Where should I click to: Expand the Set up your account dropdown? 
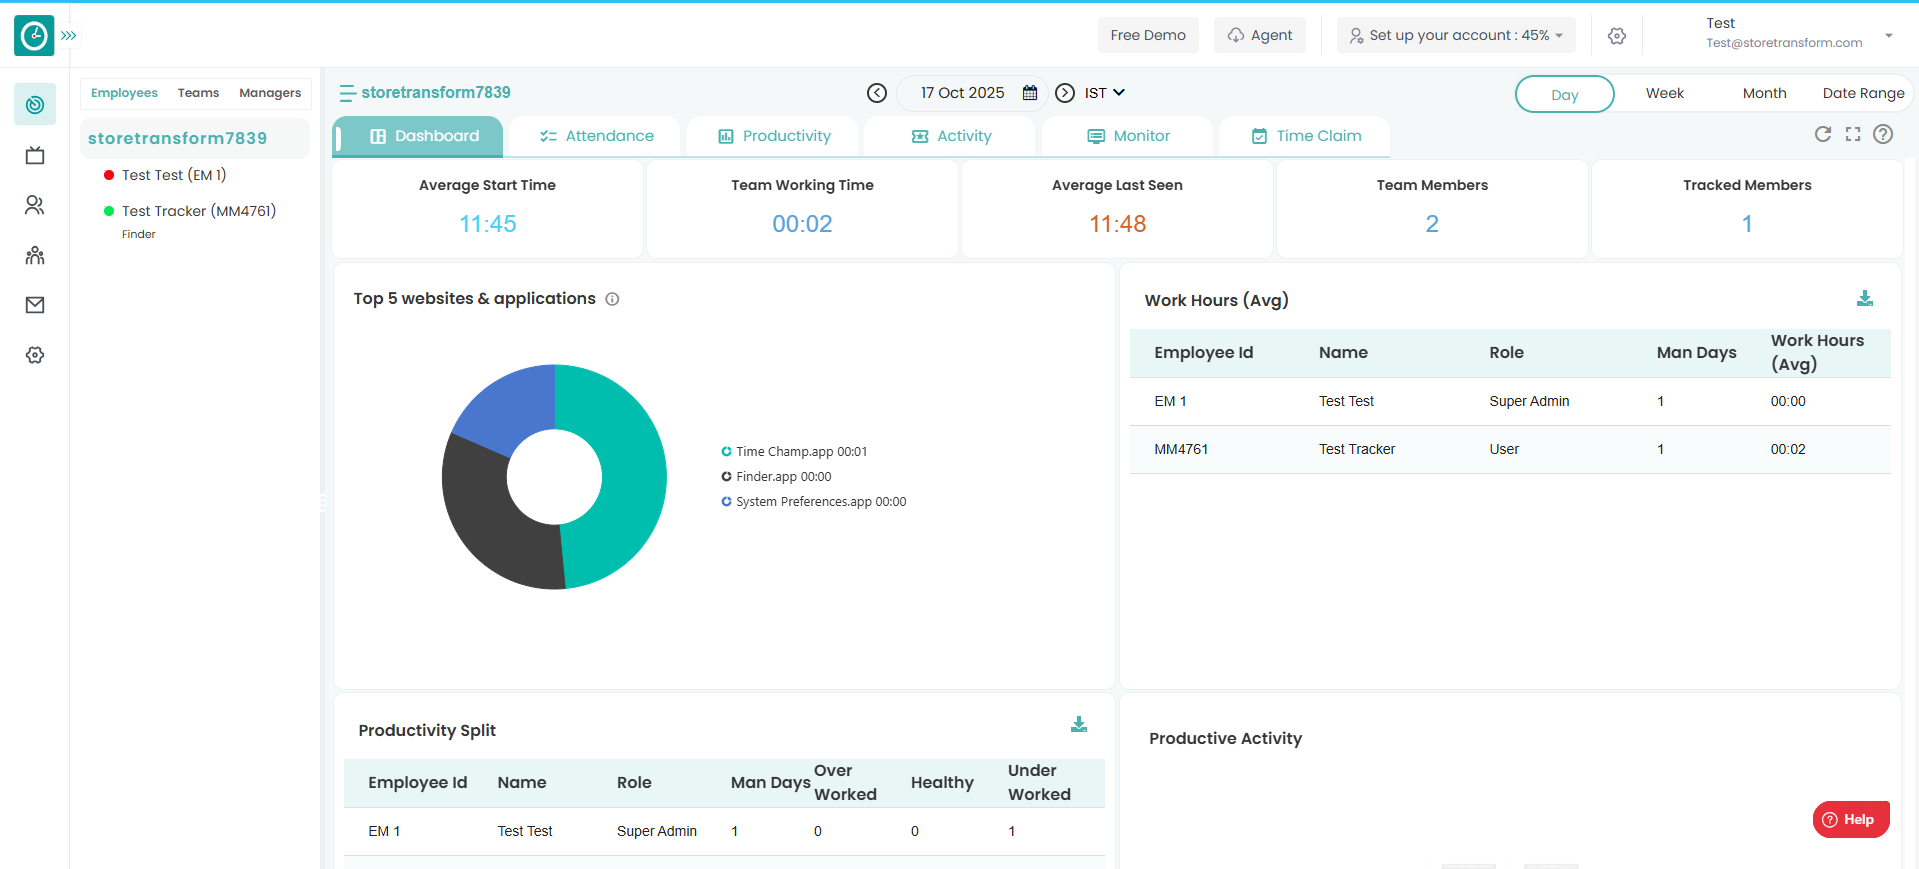[x=1456, y=35]
